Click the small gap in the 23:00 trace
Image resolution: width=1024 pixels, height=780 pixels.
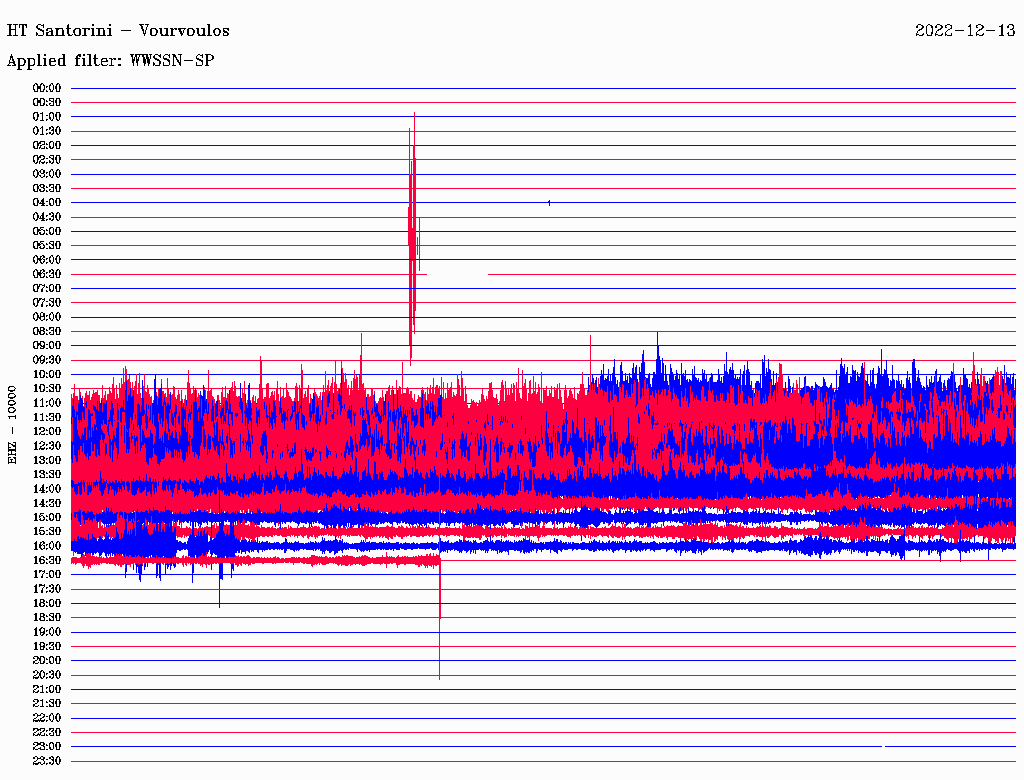pyautogui.click(x=883, y=746)
